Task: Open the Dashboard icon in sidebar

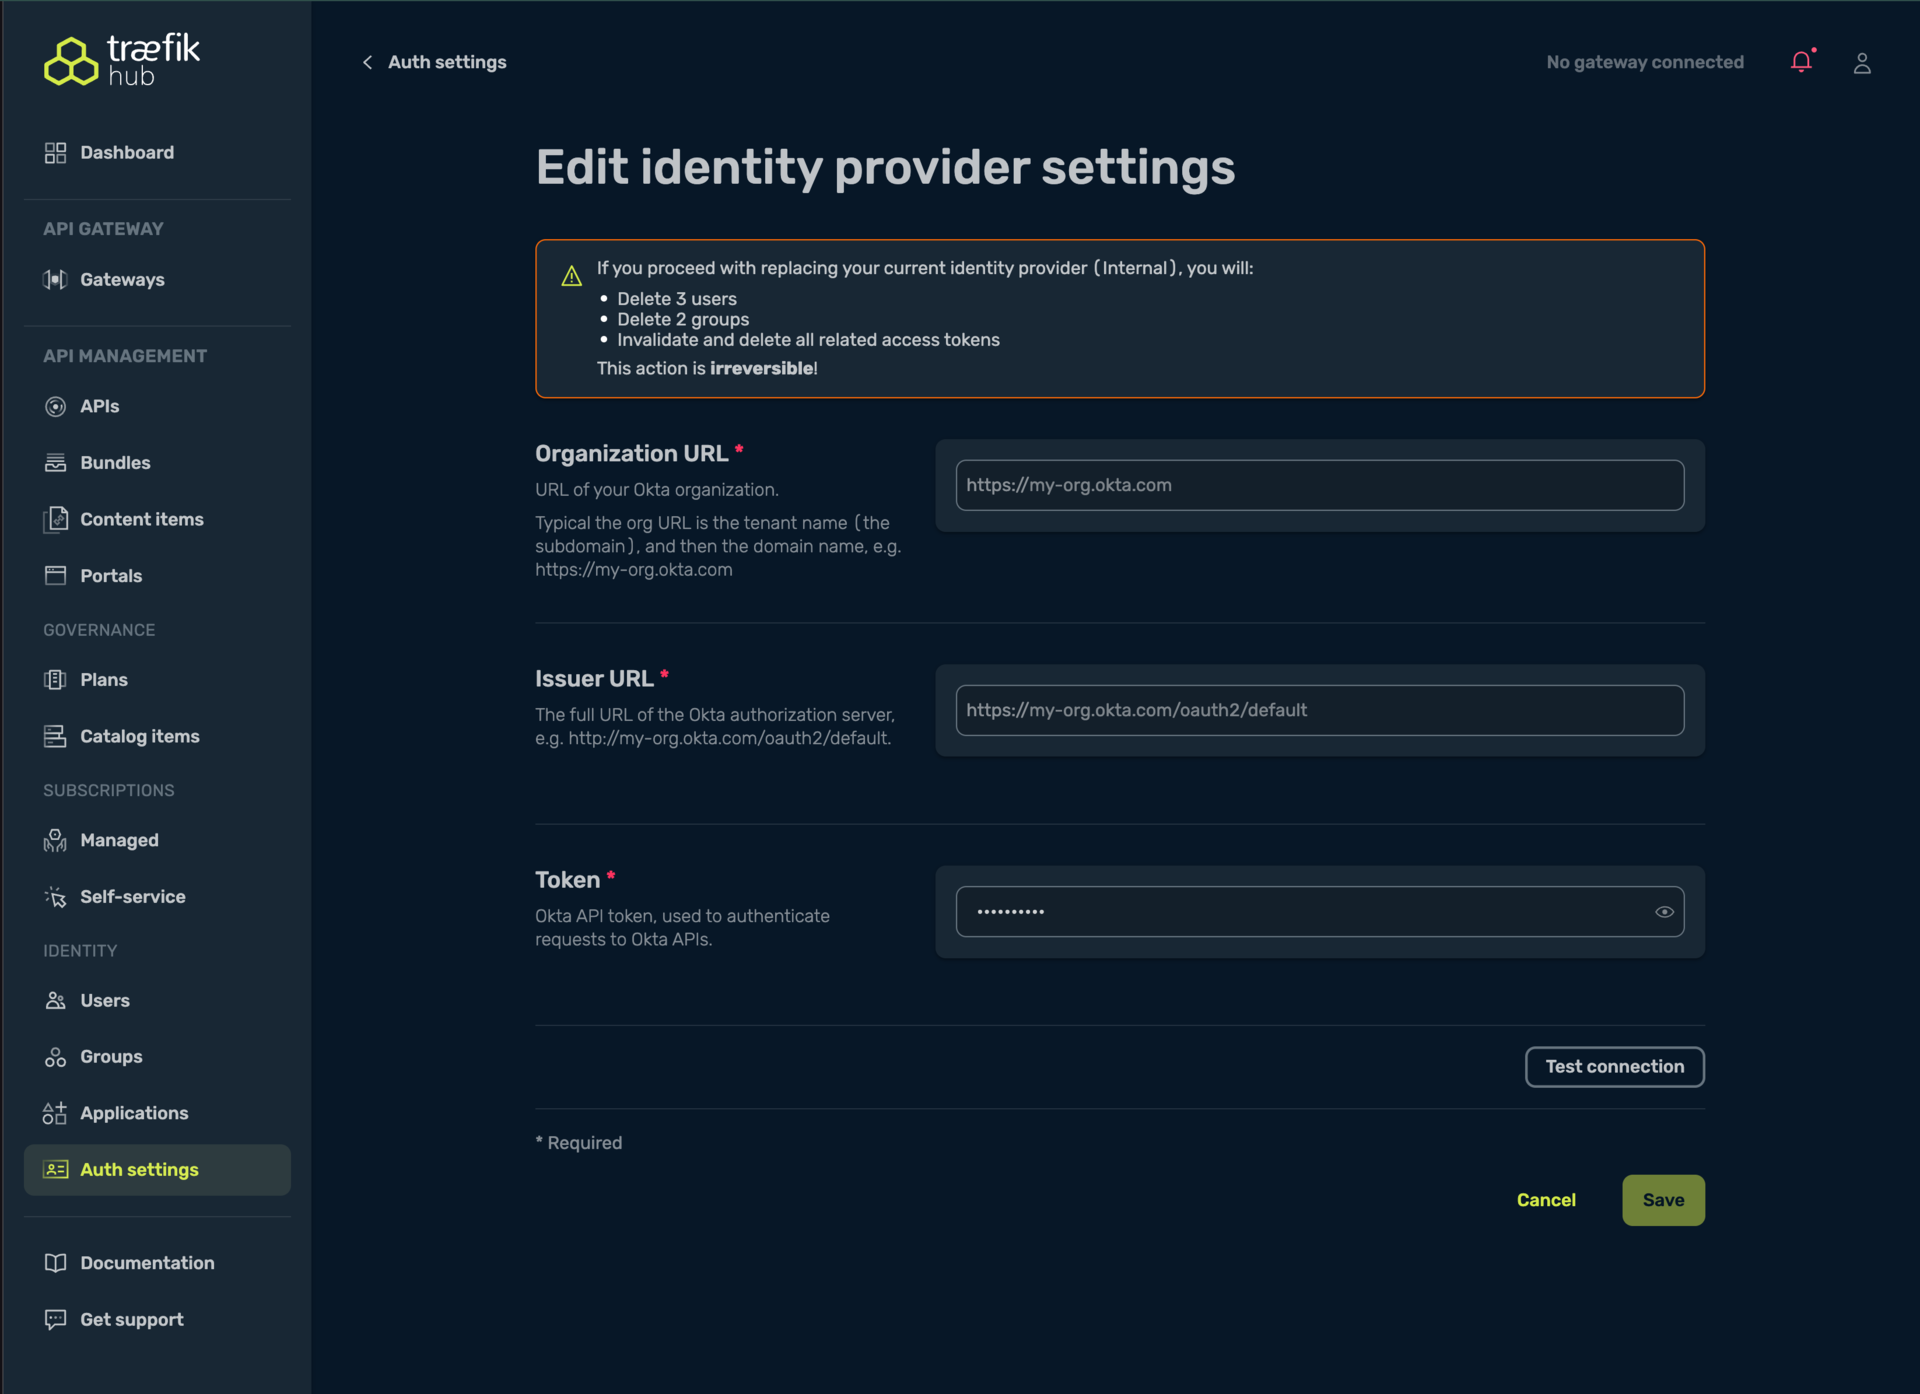Action: coord(55,153)
